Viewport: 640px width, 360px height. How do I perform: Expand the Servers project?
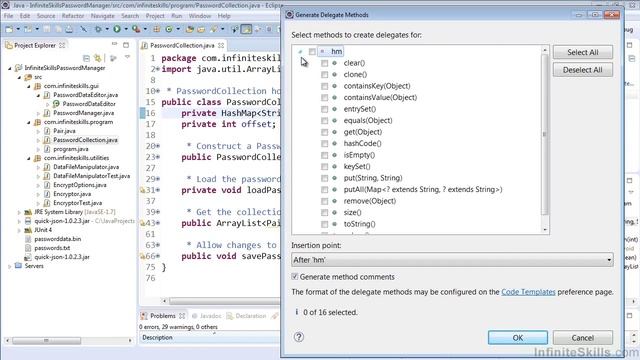point(9,266)
